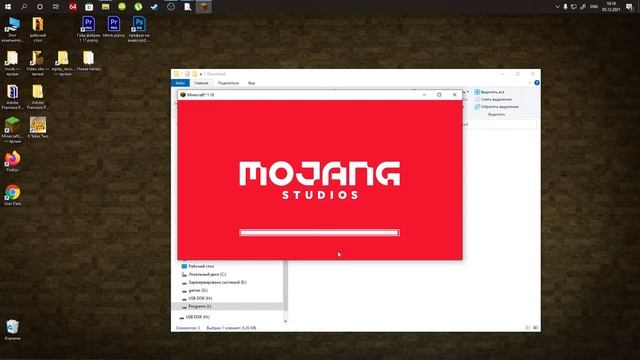
Task: Open the replay folder shortcut on the desktop
Action: pos(62,63)
